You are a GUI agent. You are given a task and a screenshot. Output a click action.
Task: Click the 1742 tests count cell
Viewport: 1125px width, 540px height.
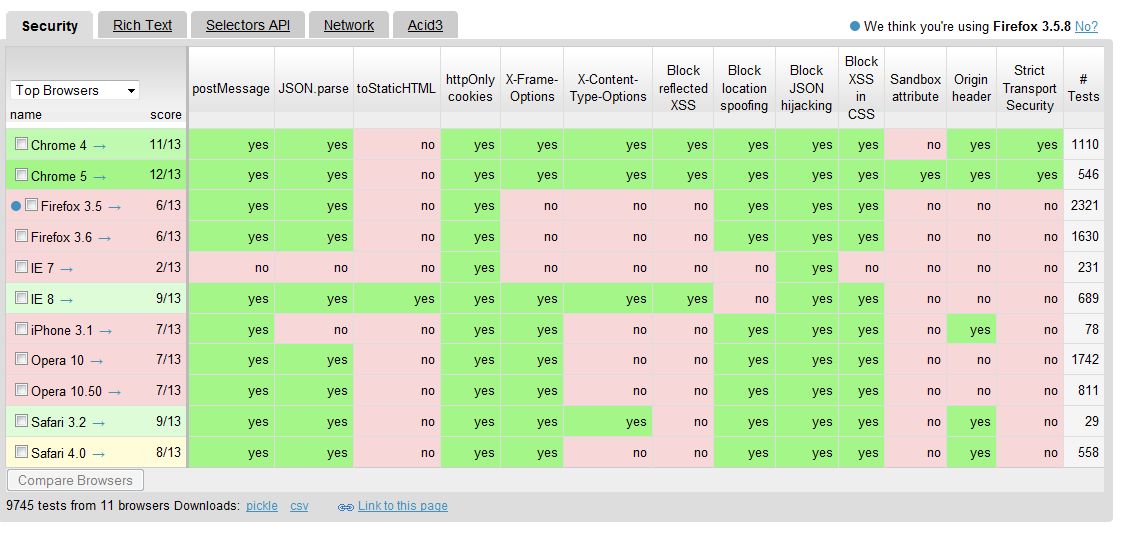point(1085,359)
